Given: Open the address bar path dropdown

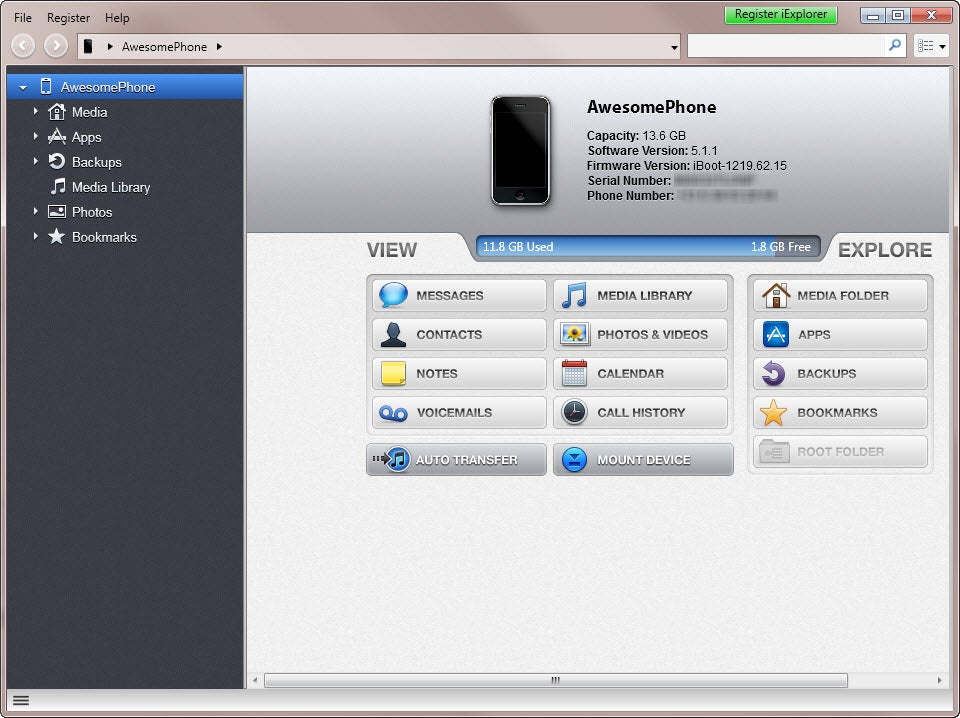Looking at the screenshot, I should 675,47.
